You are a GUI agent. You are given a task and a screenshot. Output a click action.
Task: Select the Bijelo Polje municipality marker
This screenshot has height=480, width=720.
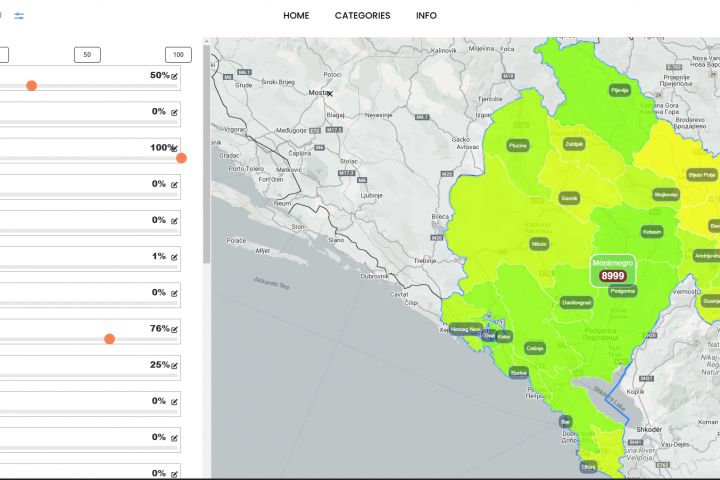[x=702, y=175]
